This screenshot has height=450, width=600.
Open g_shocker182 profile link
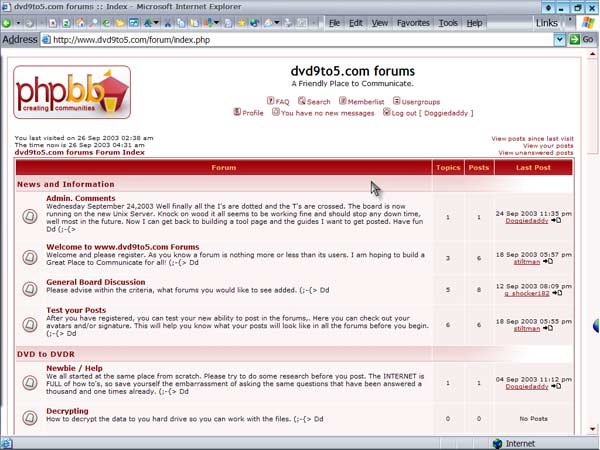click(x=527, y=293)
